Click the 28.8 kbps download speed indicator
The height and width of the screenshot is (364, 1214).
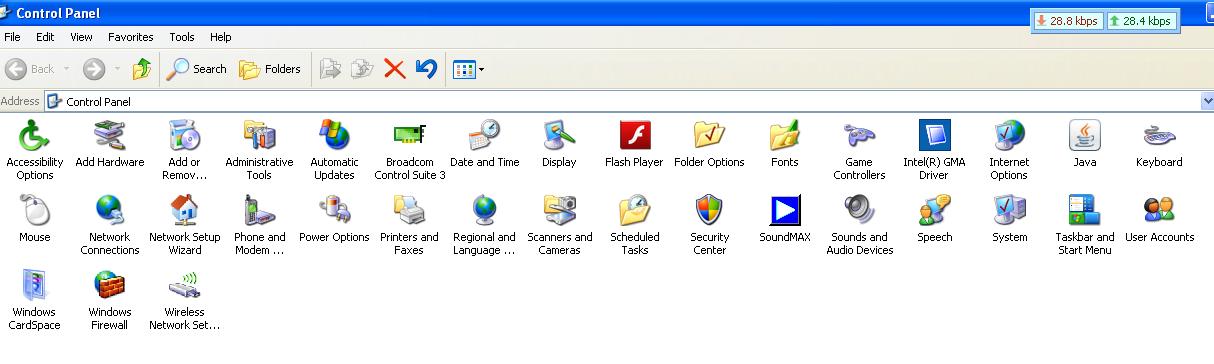pyautogui.click(x=1067, y=20)
